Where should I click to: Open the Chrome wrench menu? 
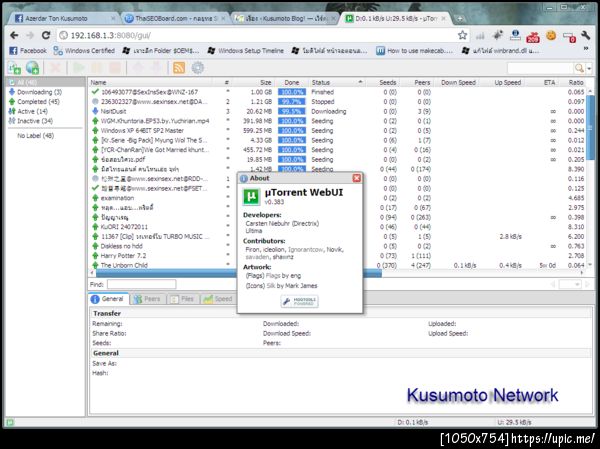(585, 36)
